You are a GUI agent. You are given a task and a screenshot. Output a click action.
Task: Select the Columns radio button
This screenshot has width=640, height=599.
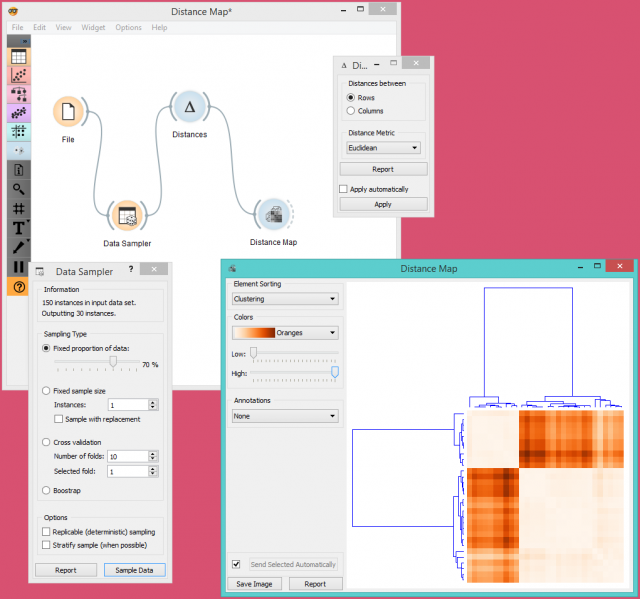pos(350,111)
